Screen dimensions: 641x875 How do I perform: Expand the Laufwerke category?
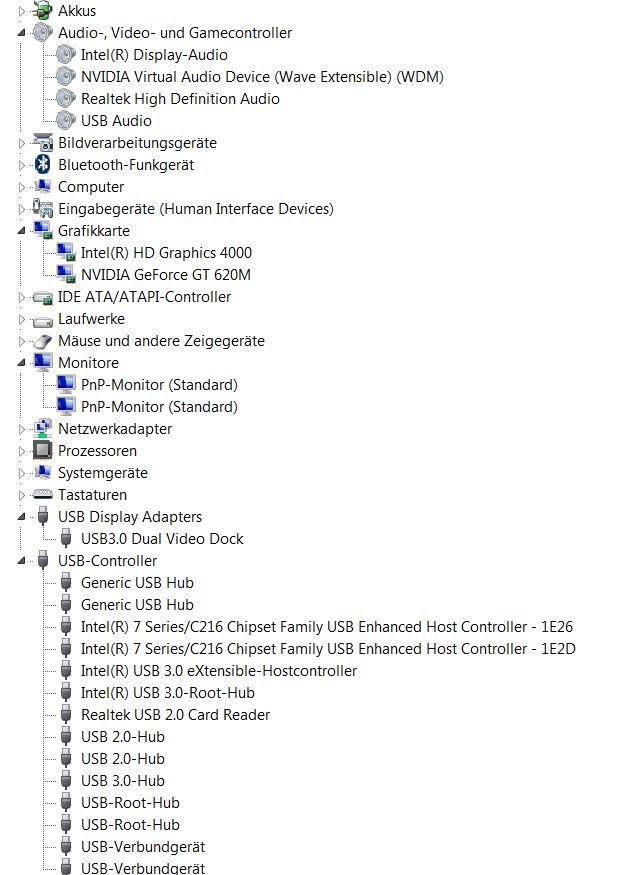pos(22,319)
